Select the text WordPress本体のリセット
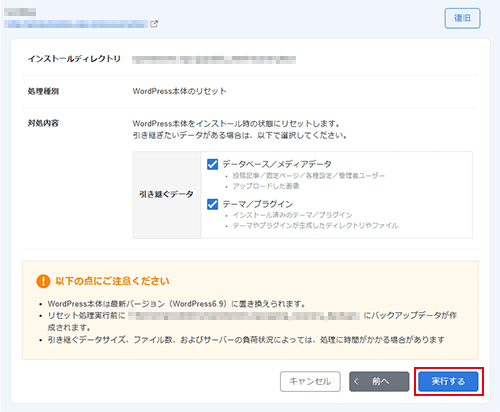 tap(179, 91)
